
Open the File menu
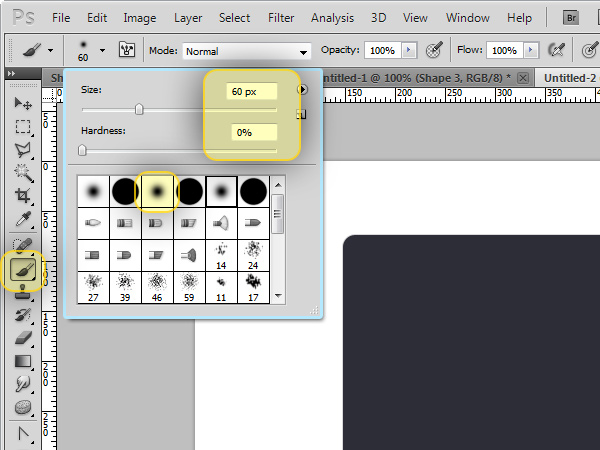[x=61, y=18]
